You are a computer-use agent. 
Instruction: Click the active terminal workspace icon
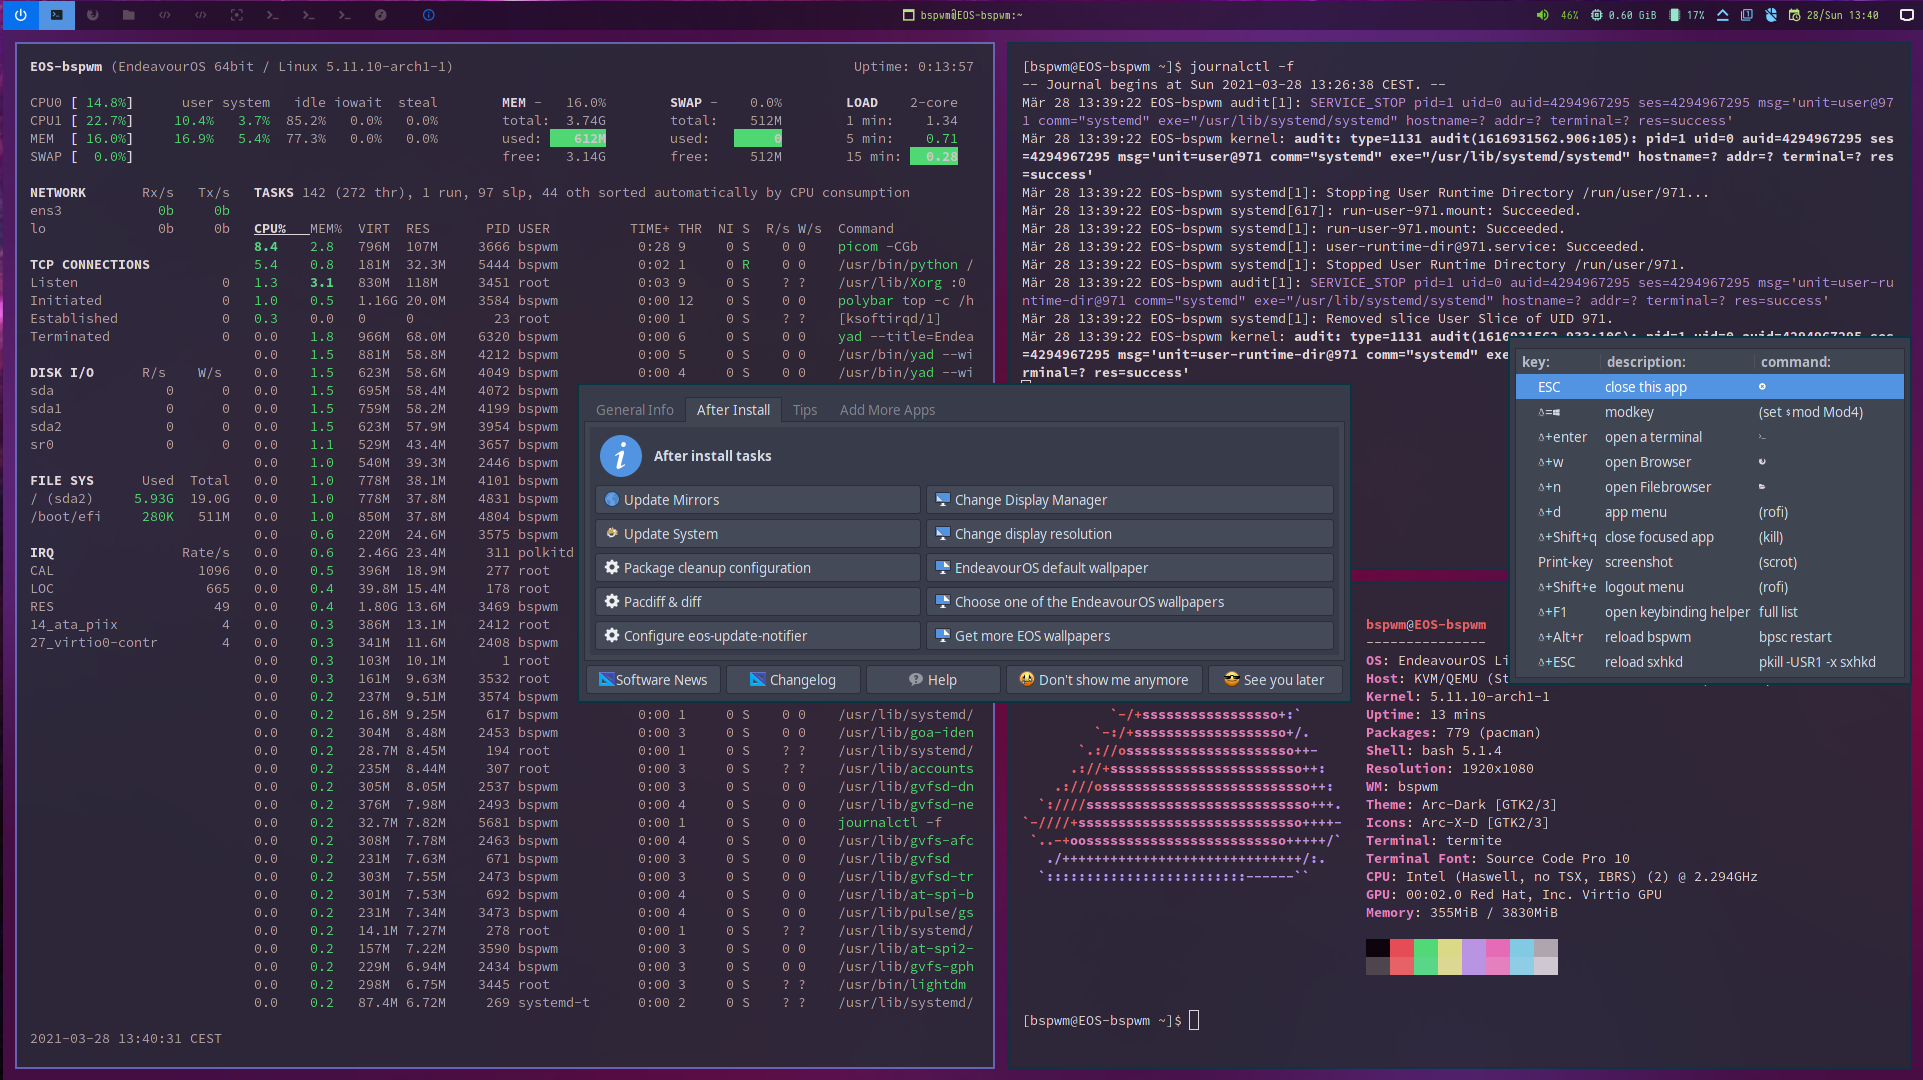tap(57, 15)
